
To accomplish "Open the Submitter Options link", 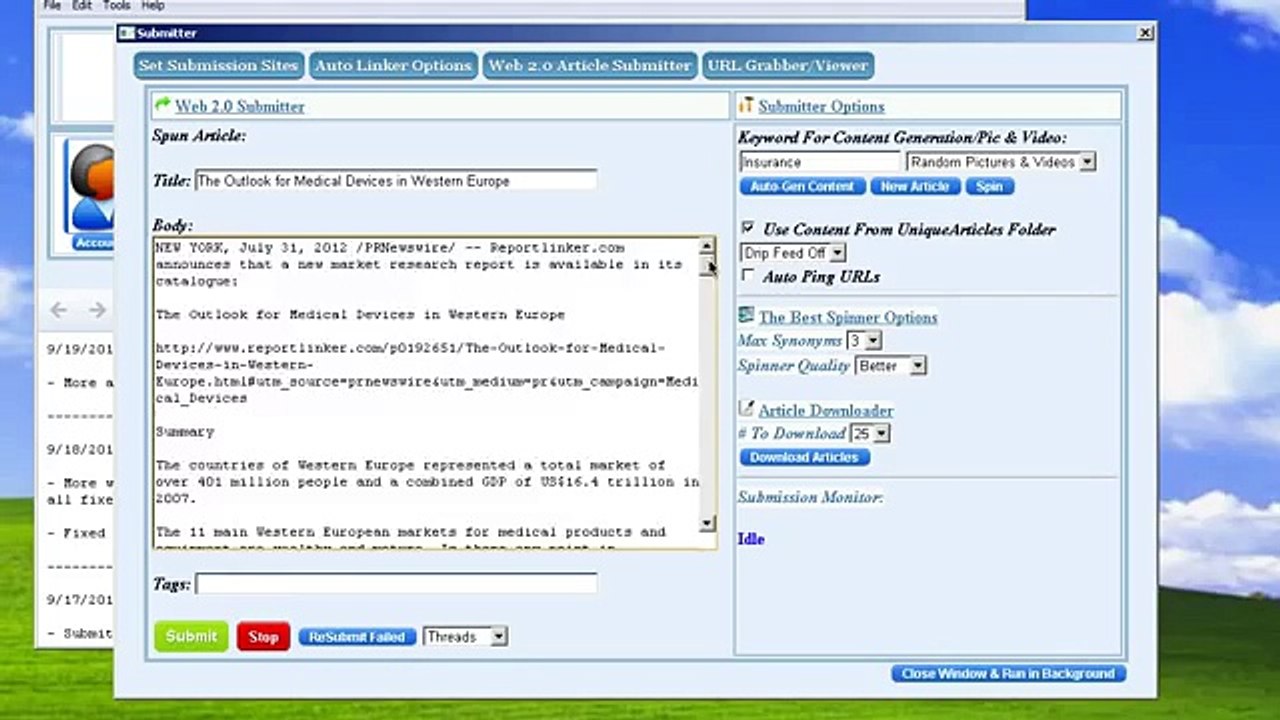I will pyautogui.click(x=821, y=106).
